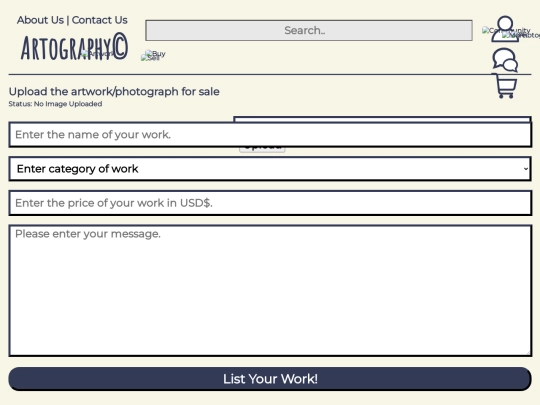Image resolution: width=540 pixels, height=405 pixels.
Task: Click the Artography logo
Action: pos(74,47)
